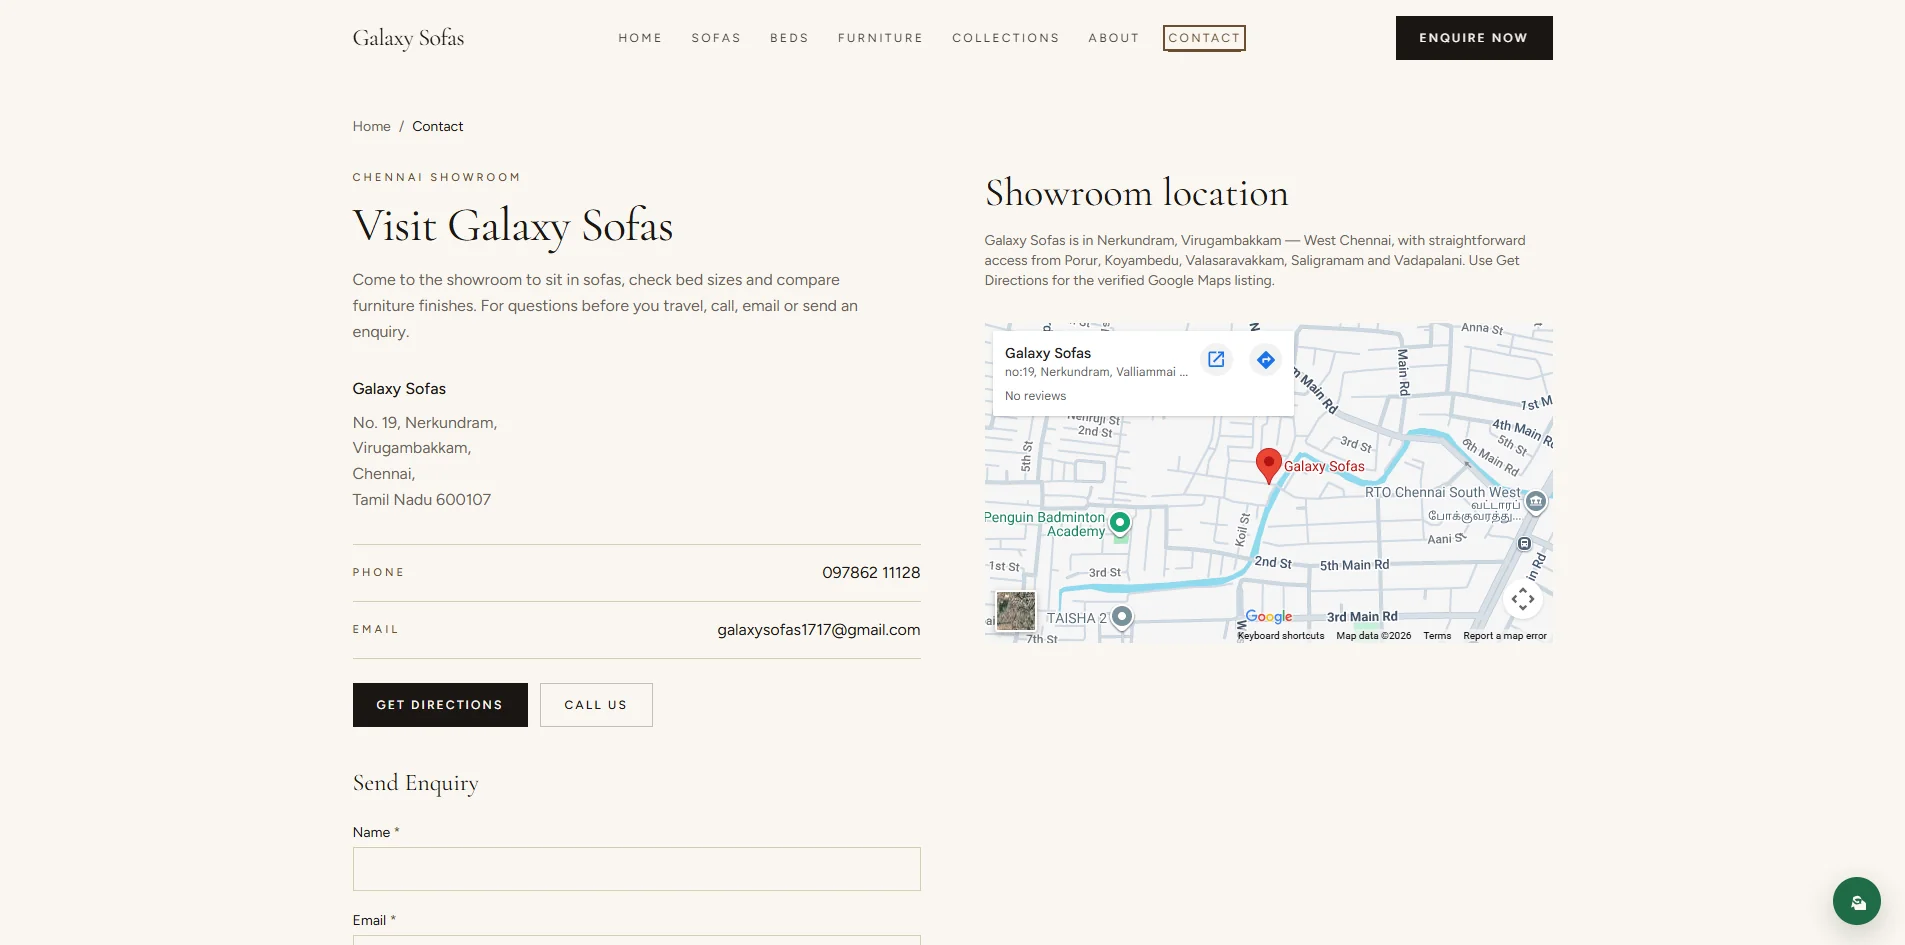Click the 'Contact' breadcrumb text
This screenshot has width=1905, height=945.
point(438,126)
